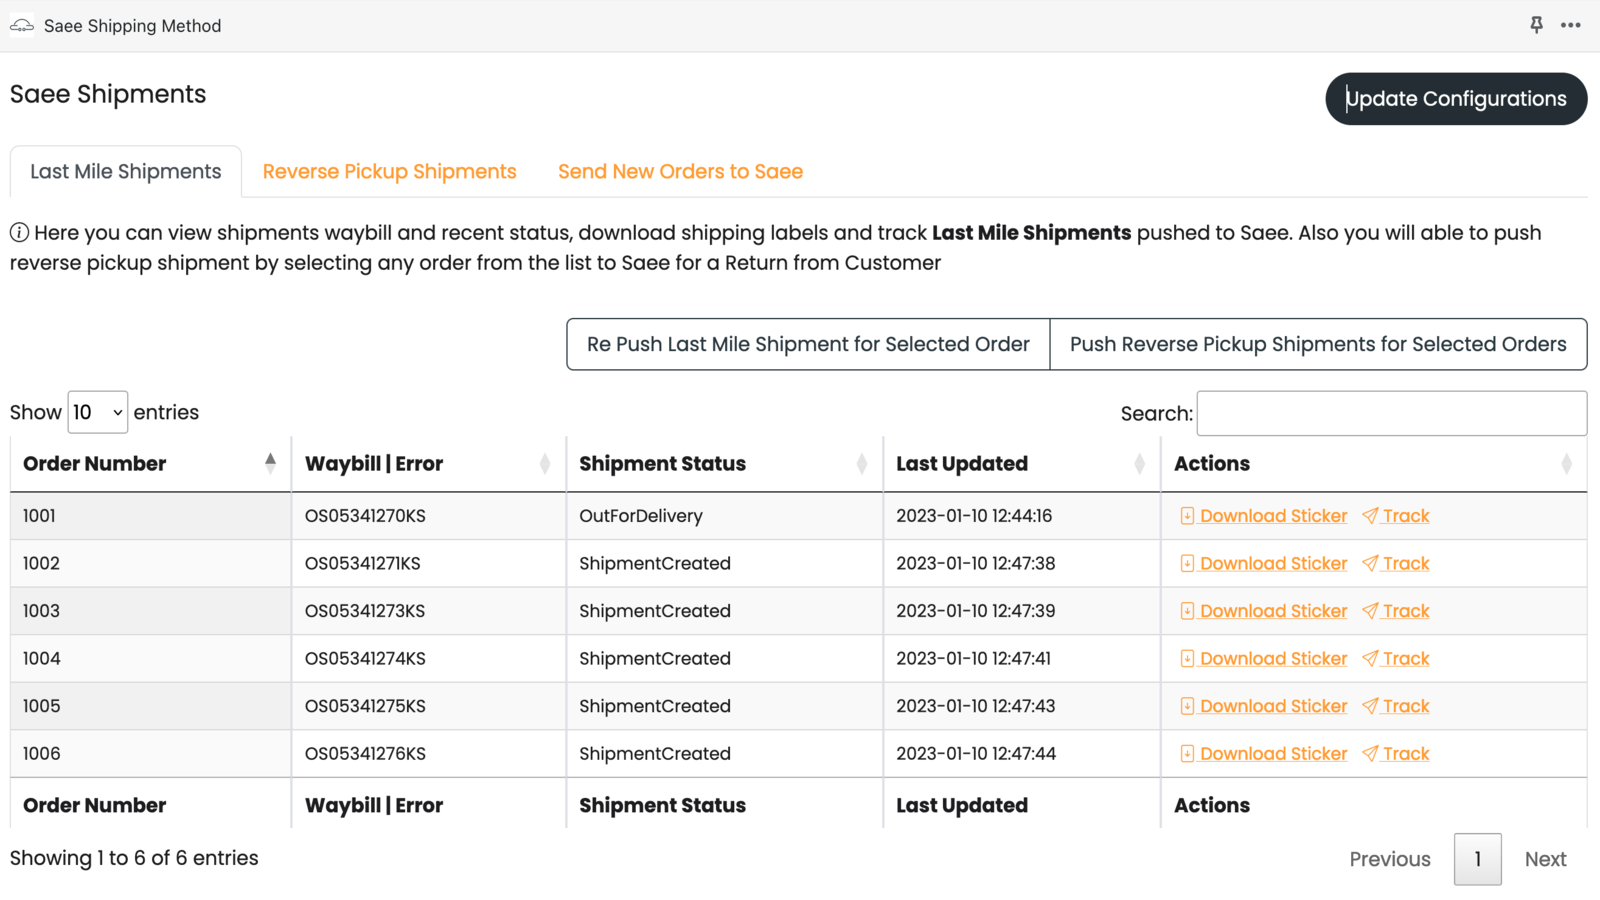Click the track paper-plane icon for order 1005

point(1370,706)
